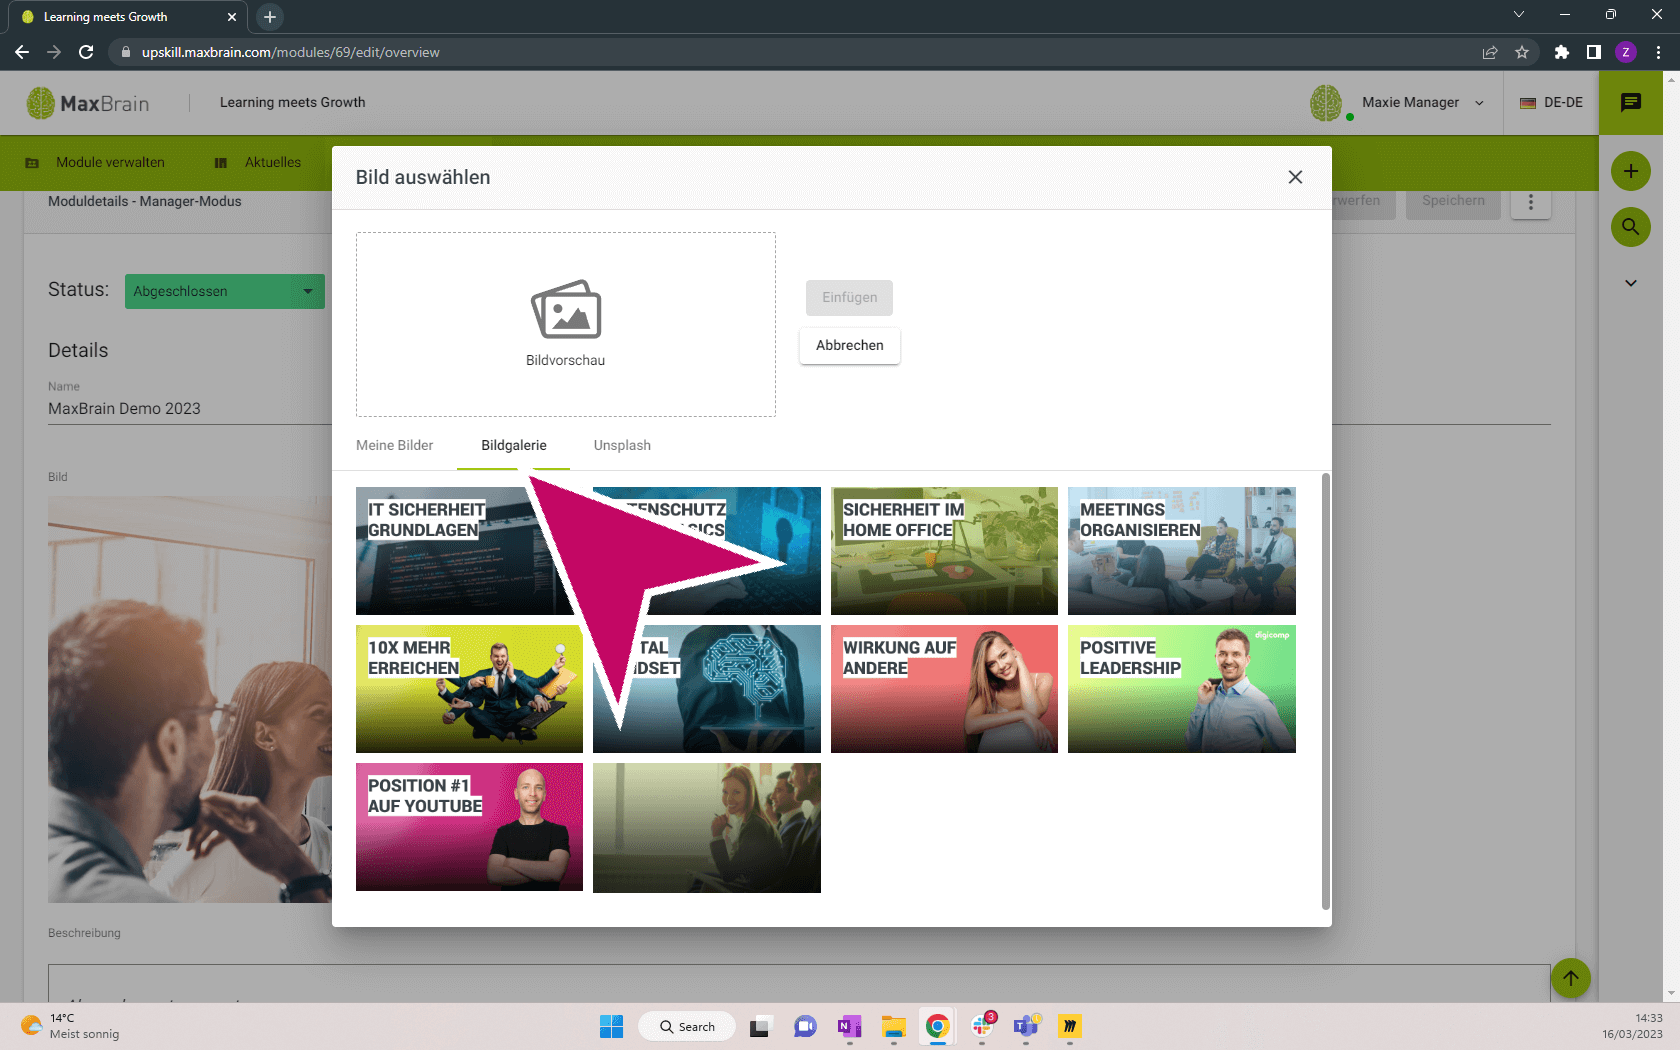Expand the chevron below the search button
The image size is (1680, 1050).
[x=1631, y=283]
